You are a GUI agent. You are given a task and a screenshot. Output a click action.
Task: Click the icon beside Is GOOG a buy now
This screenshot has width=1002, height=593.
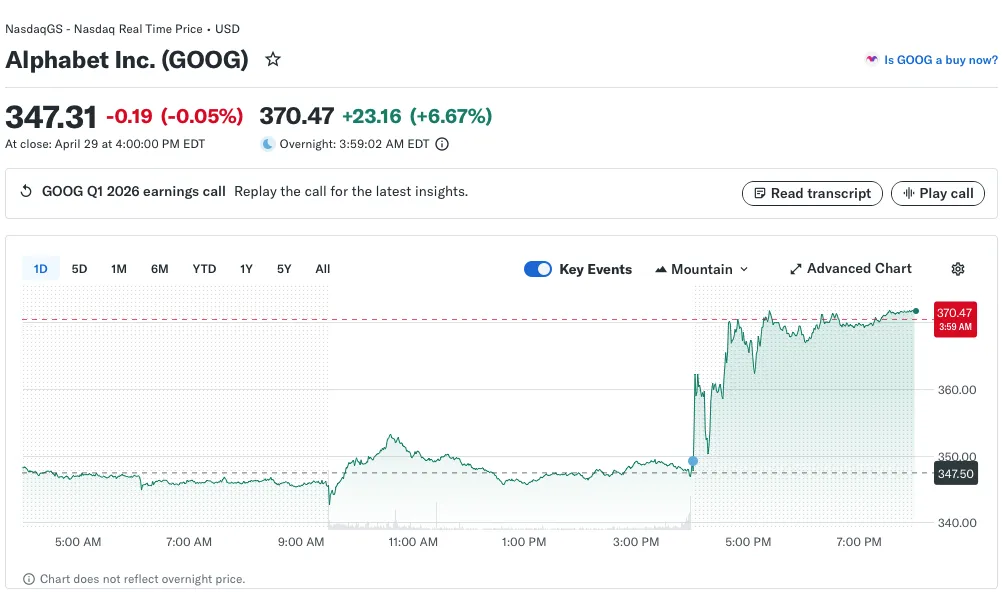point(872,60)
